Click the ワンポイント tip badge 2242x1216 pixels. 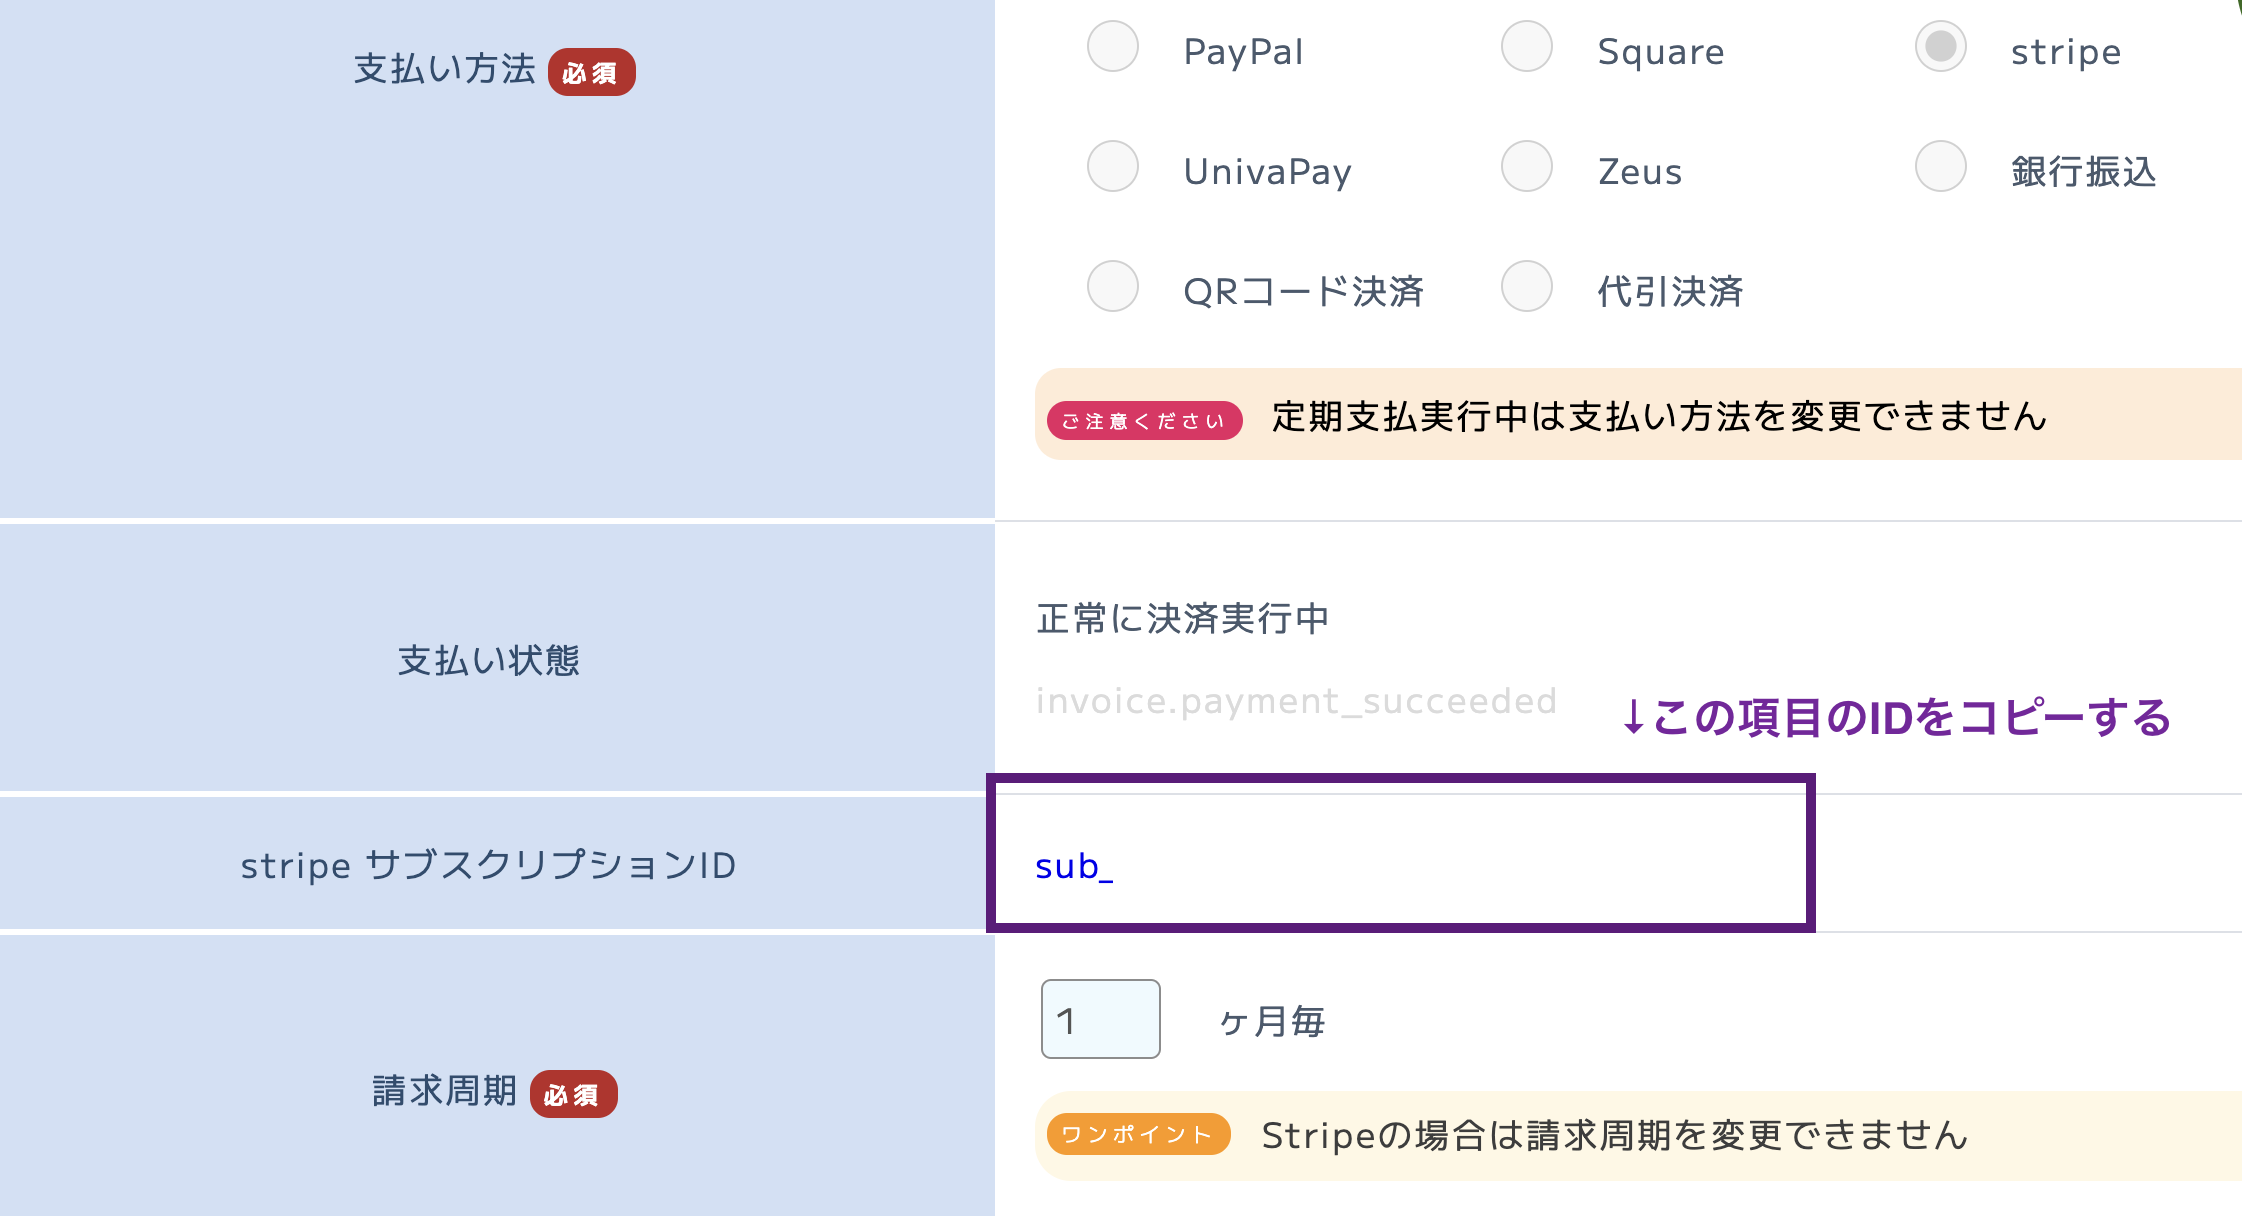1138,1134
